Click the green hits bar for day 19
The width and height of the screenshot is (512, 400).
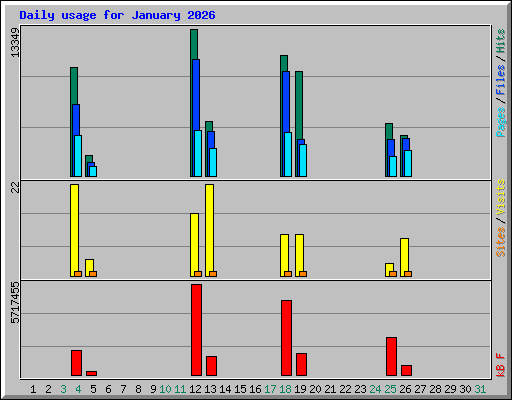pos(299,105)
